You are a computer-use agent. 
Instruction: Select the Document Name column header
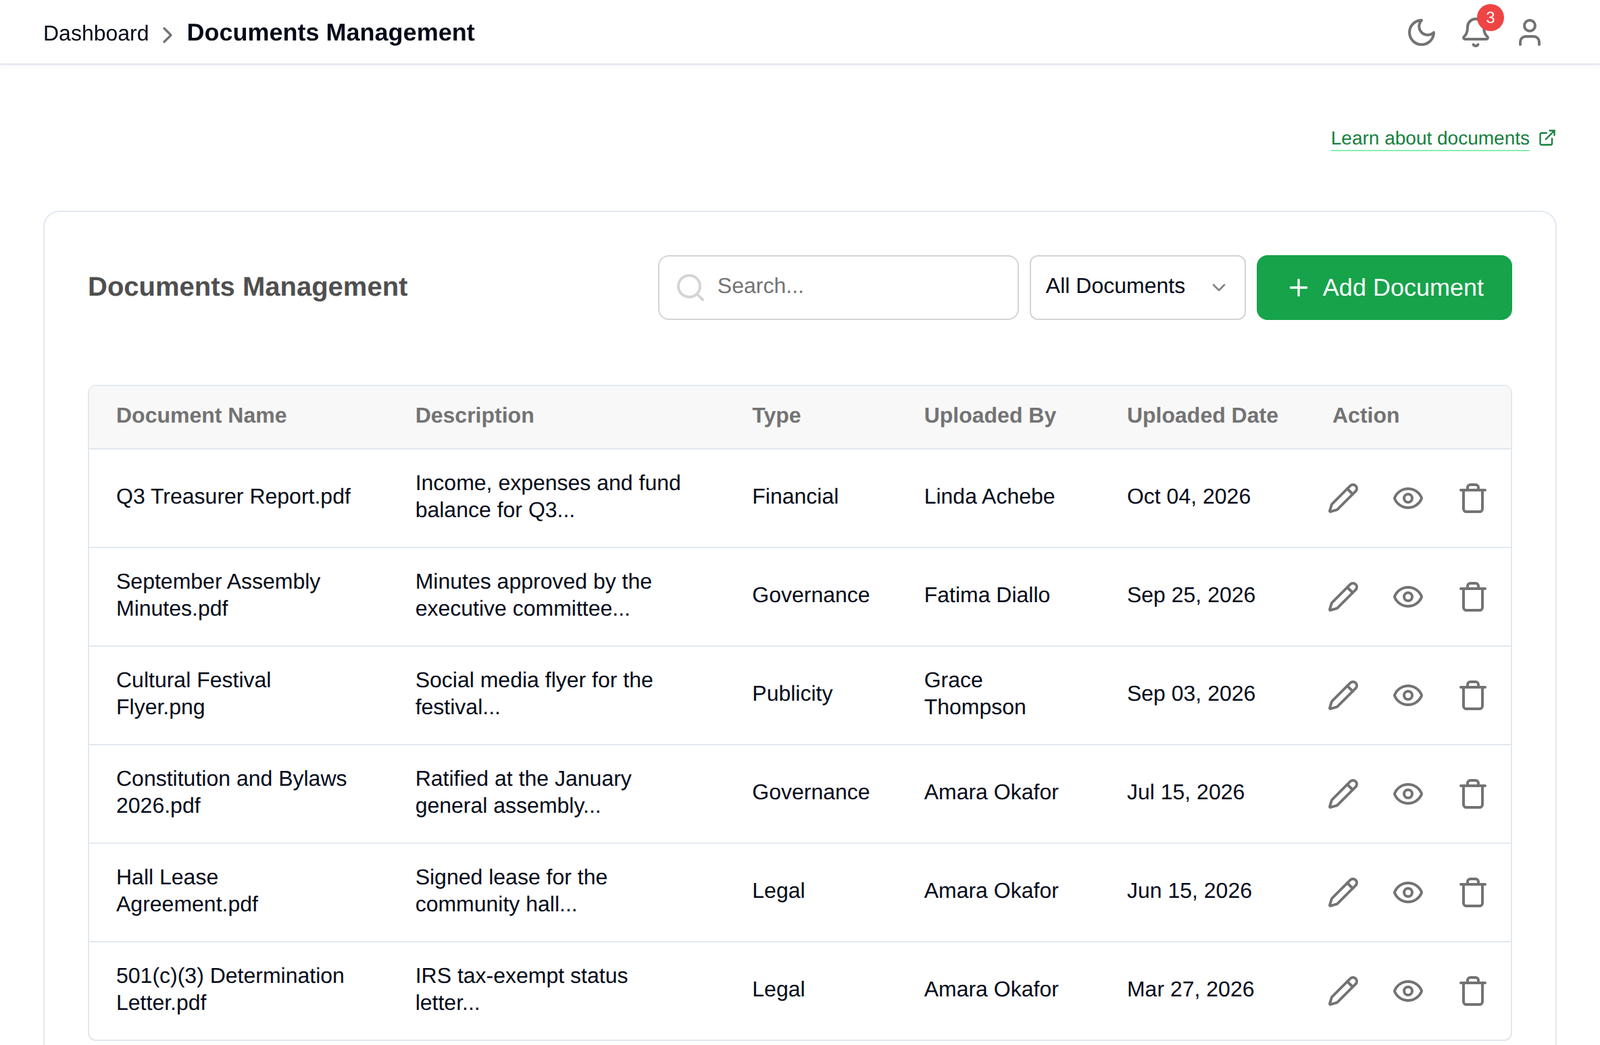point(201,416)
